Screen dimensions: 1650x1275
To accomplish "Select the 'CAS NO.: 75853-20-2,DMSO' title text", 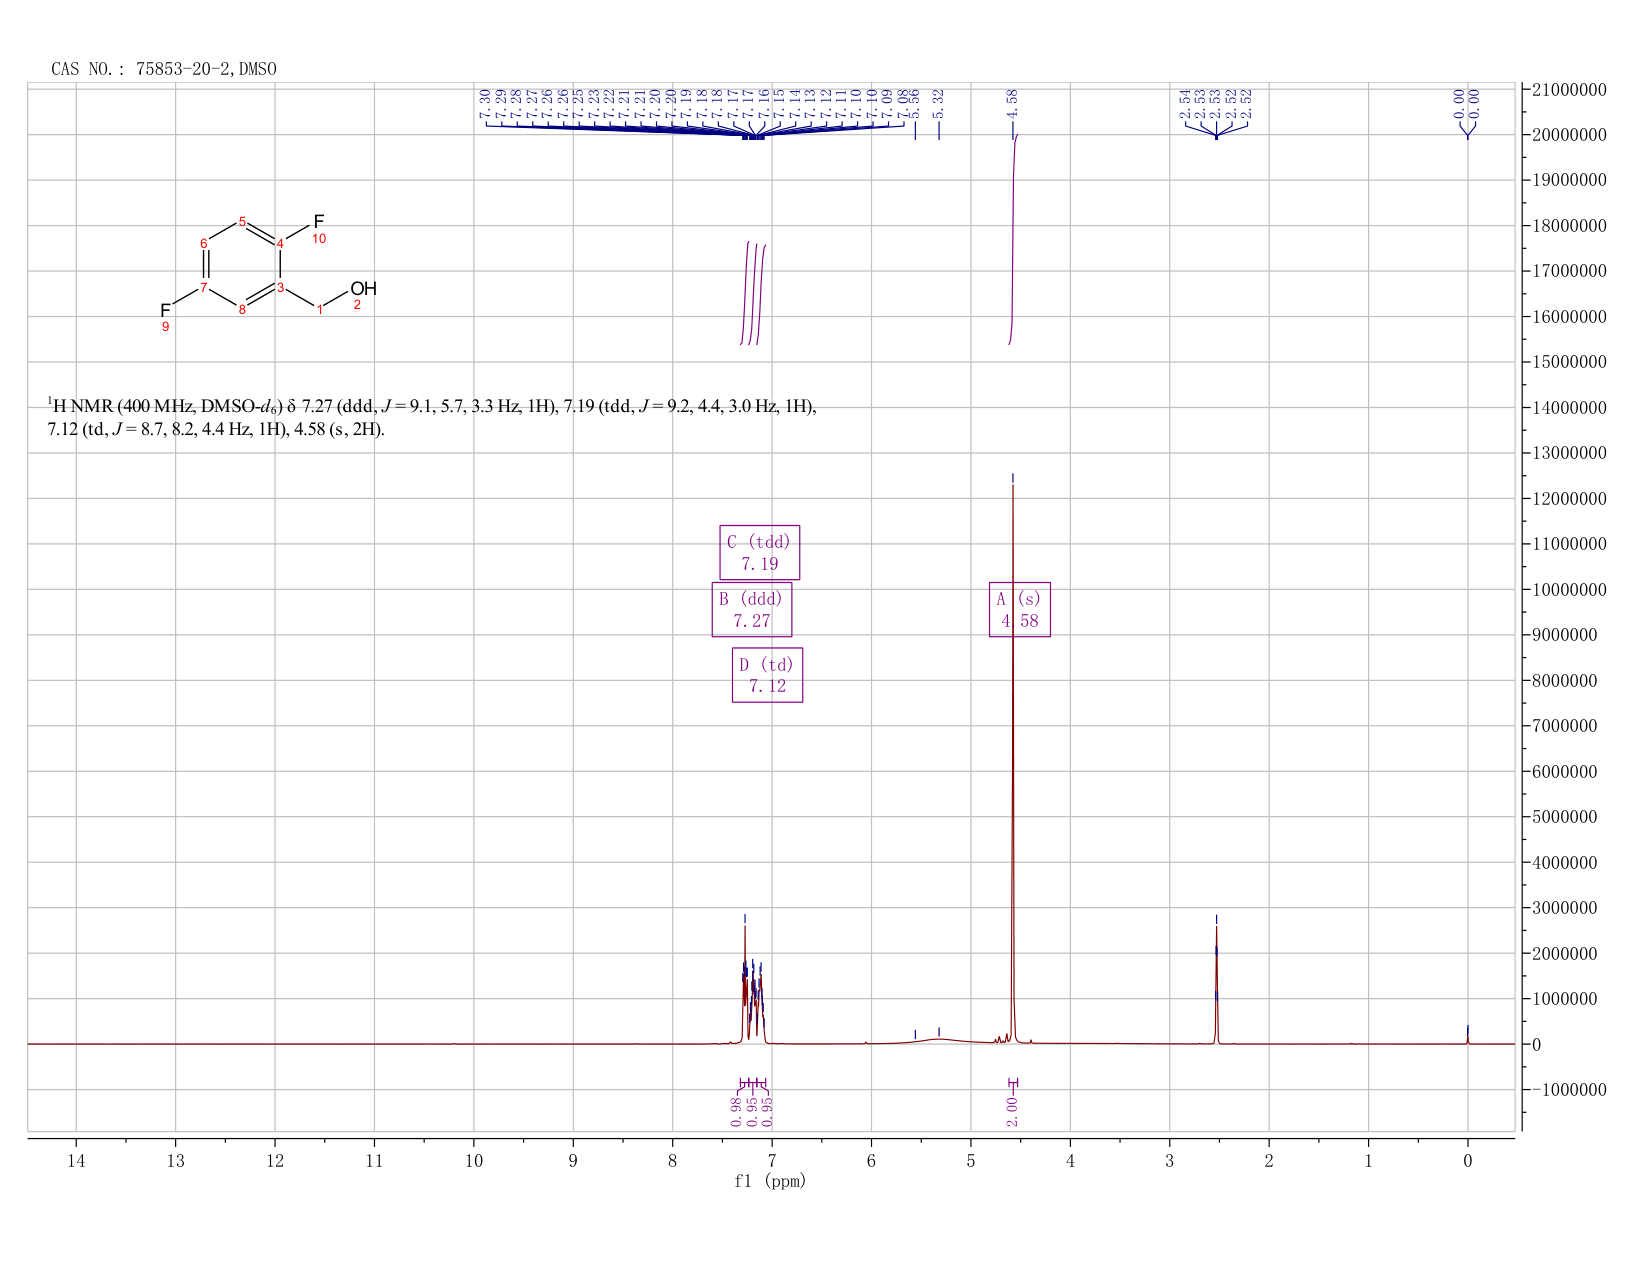I will (164, 69).
